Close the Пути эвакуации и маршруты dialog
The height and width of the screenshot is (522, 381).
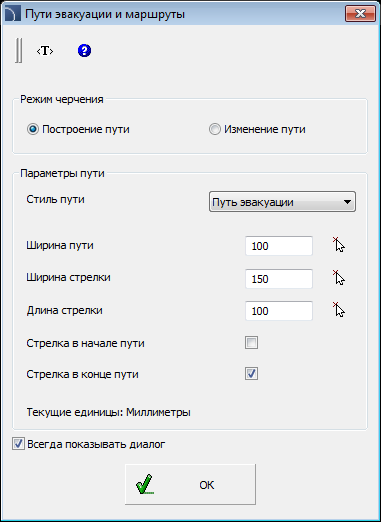click(x=360, y=14)
